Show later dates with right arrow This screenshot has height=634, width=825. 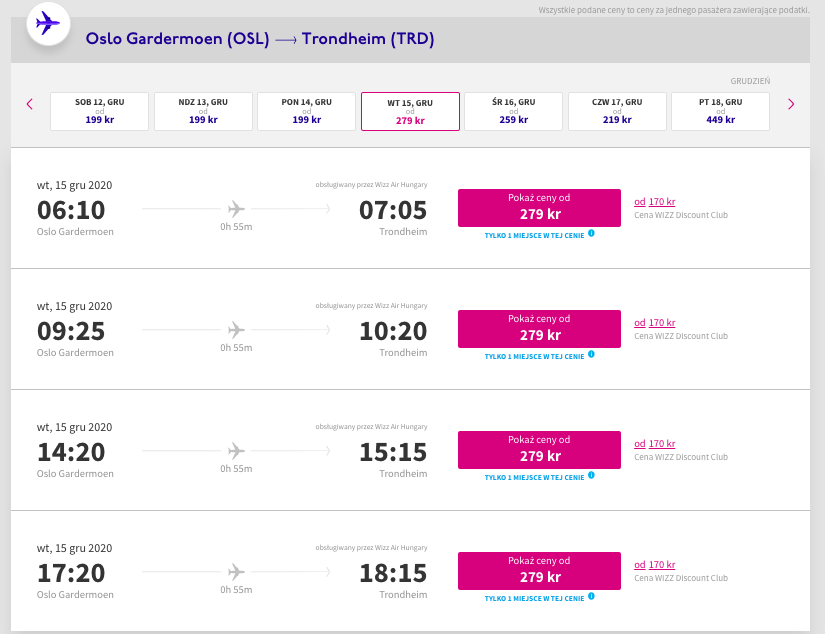pyautogui.click(x=791, y=104)
